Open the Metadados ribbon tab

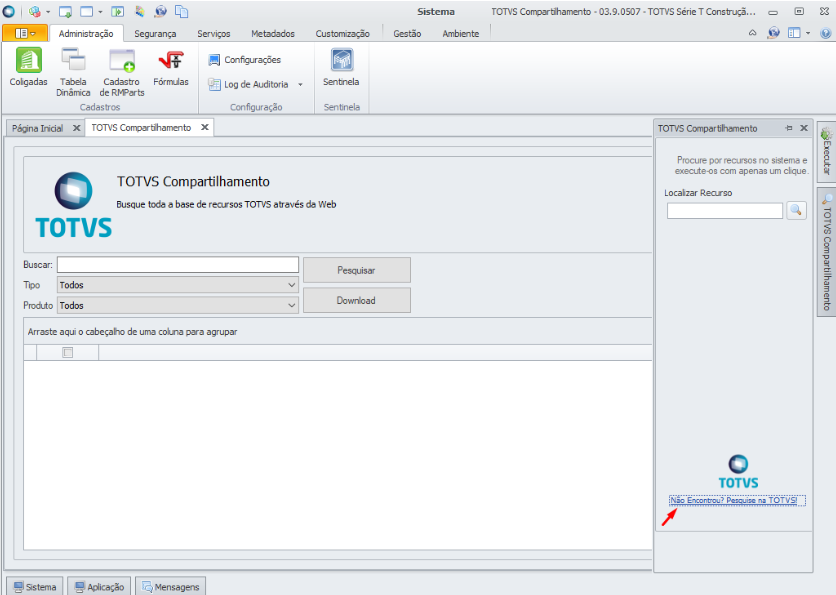(273, 34)
